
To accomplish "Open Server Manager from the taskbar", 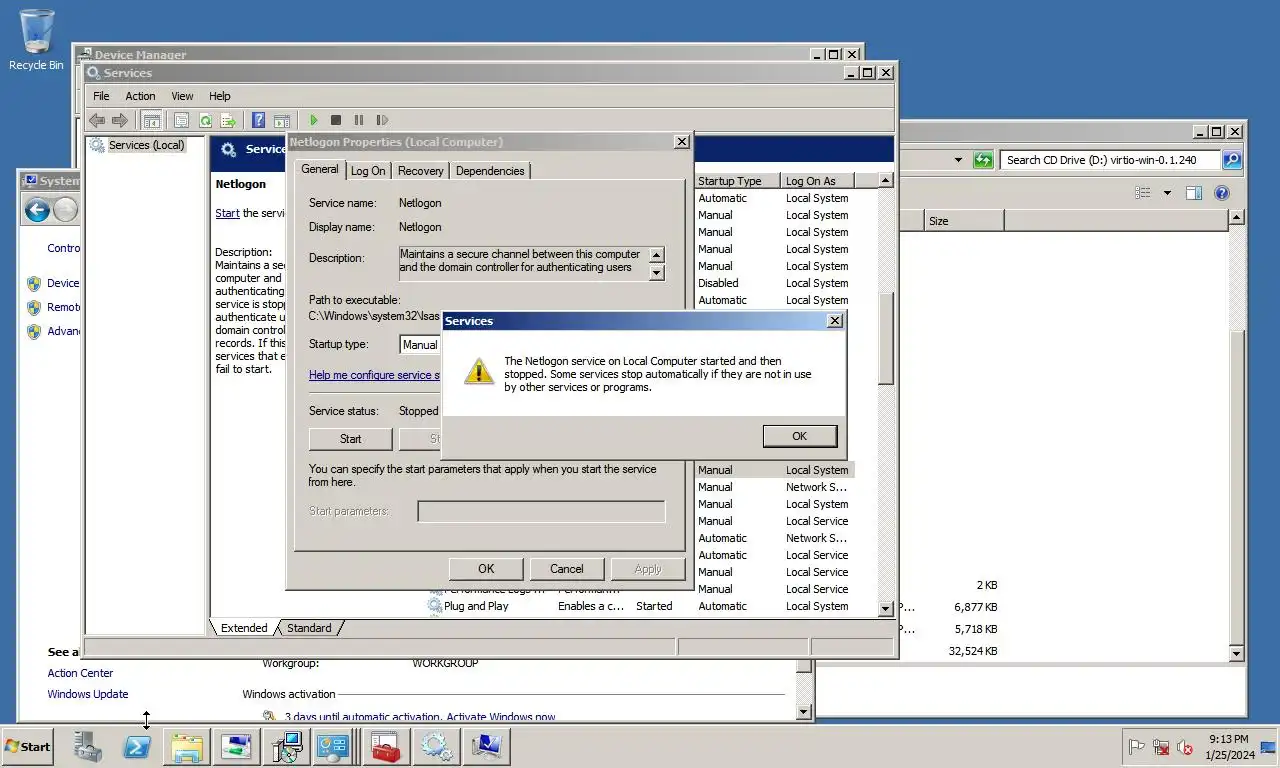I will (x=87, y=746).
